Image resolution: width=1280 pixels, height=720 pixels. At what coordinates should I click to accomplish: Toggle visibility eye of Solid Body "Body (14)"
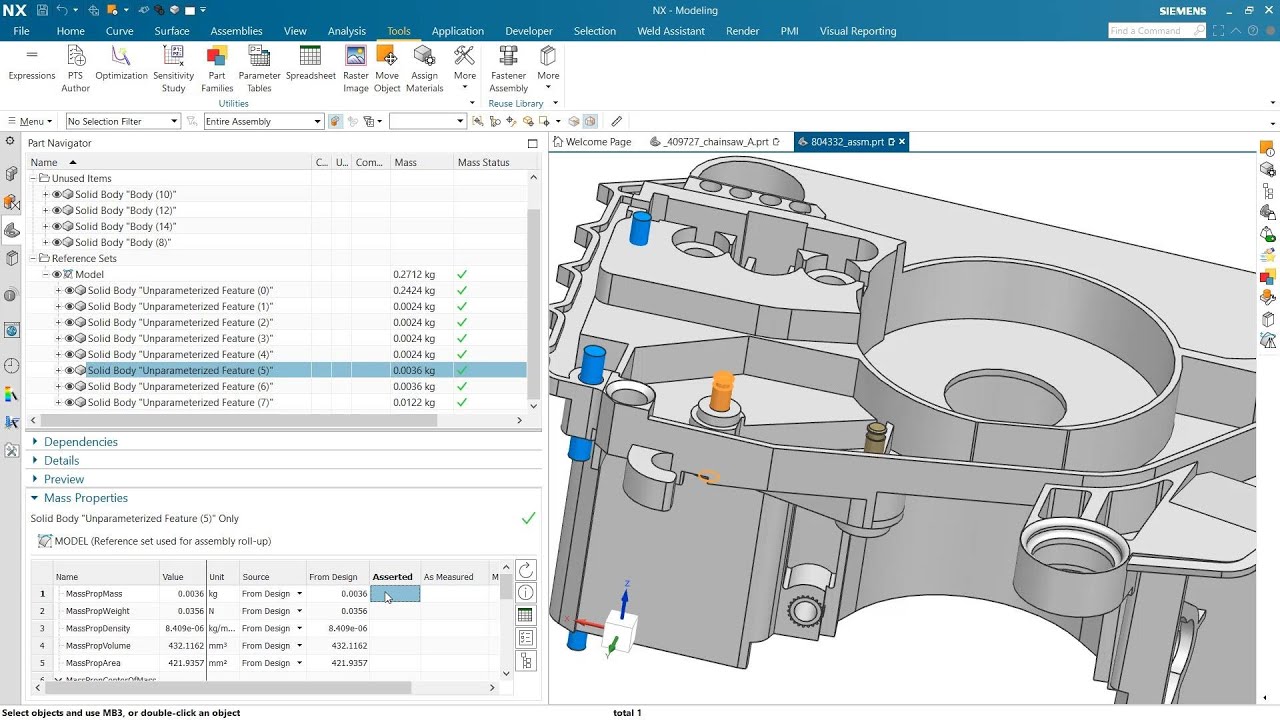[x=57, y=227]
